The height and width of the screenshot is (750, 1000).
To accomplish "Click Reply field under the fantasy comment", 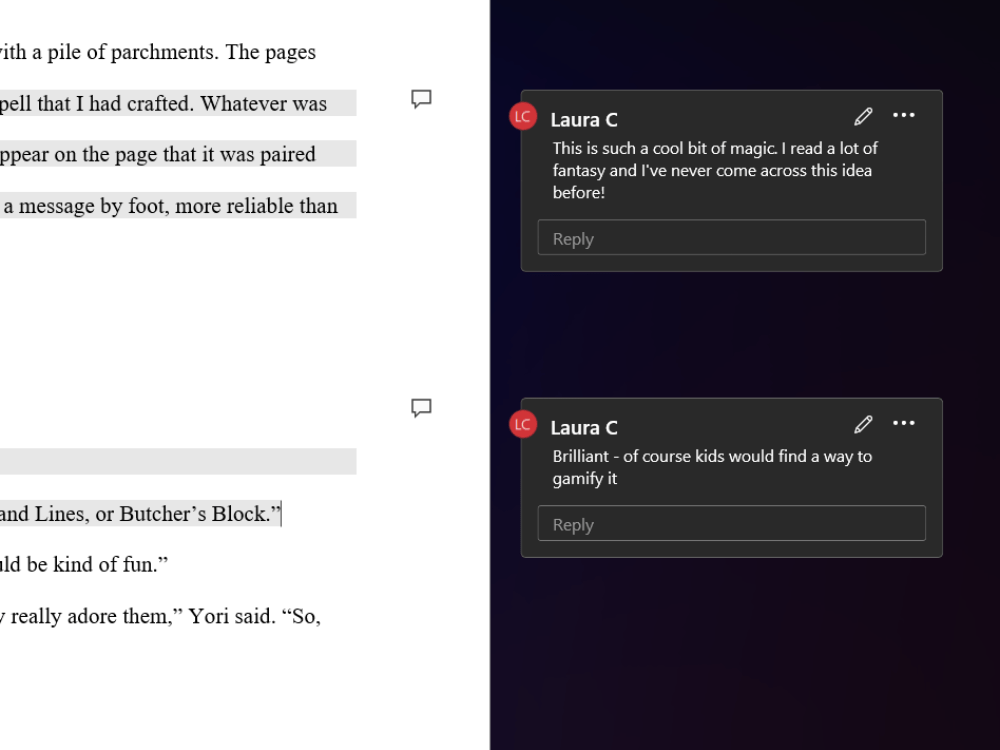I will (732, 237).
